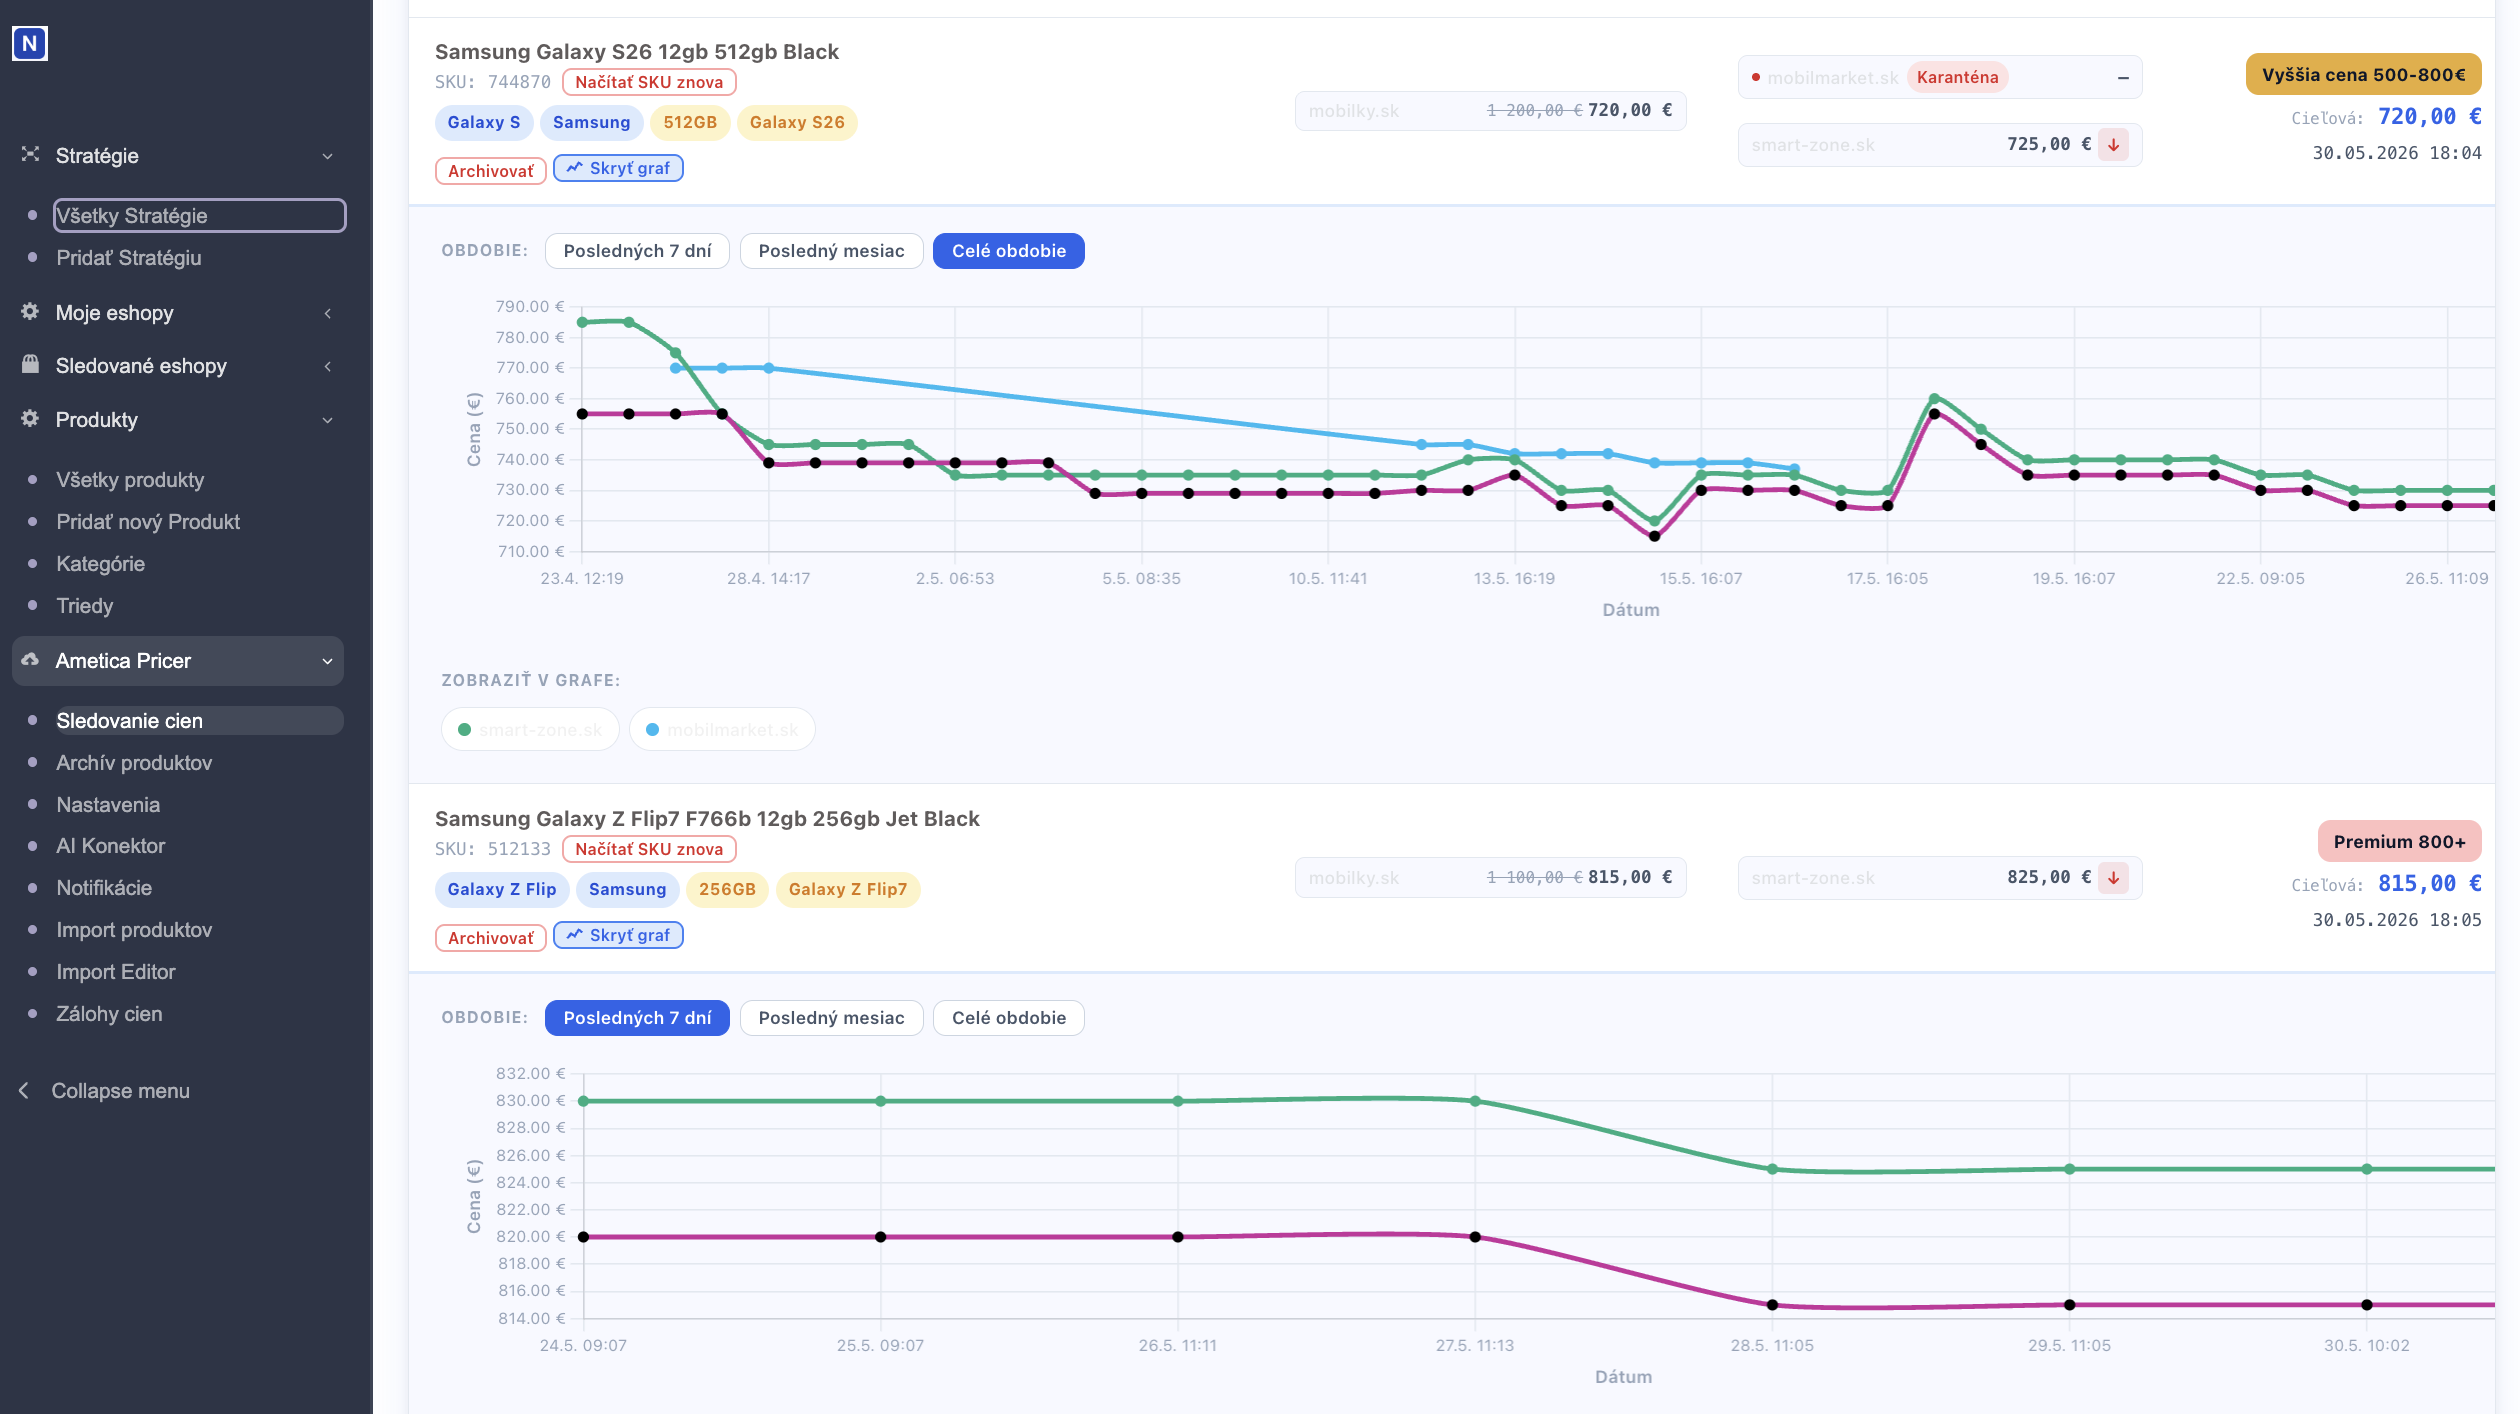This screenshot has height=1414, width=2520.
Task: Click the price-down arrow beside 825,00 €
Action: pos(2113,878)
